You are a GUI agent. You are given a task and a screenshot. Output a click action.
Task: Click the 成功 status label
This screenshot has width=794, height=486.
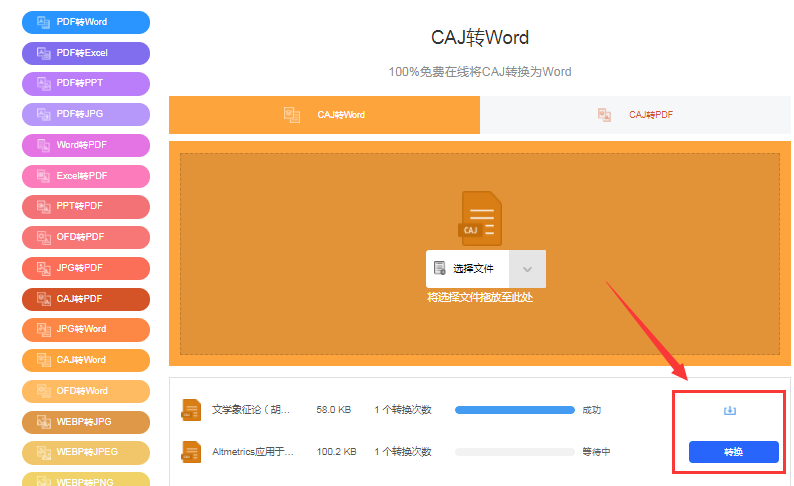[x=591, y=410]
